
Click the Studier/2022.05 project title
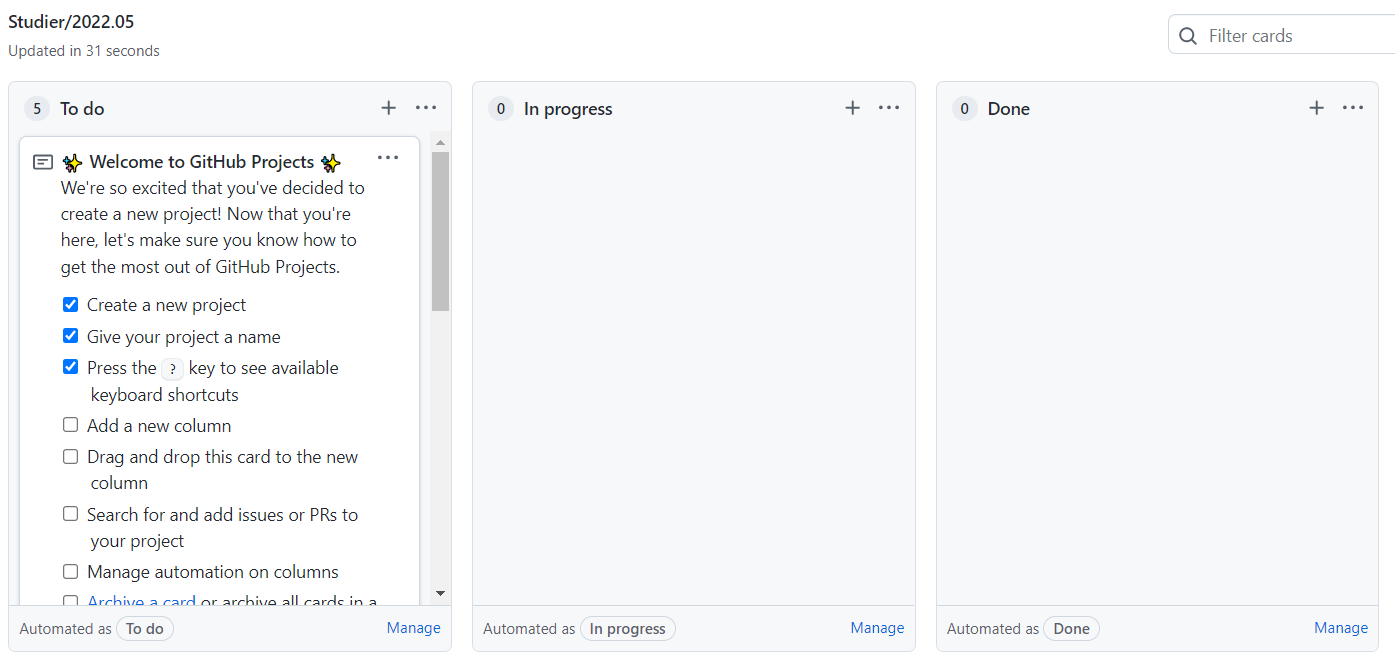[x=71, y=21]
